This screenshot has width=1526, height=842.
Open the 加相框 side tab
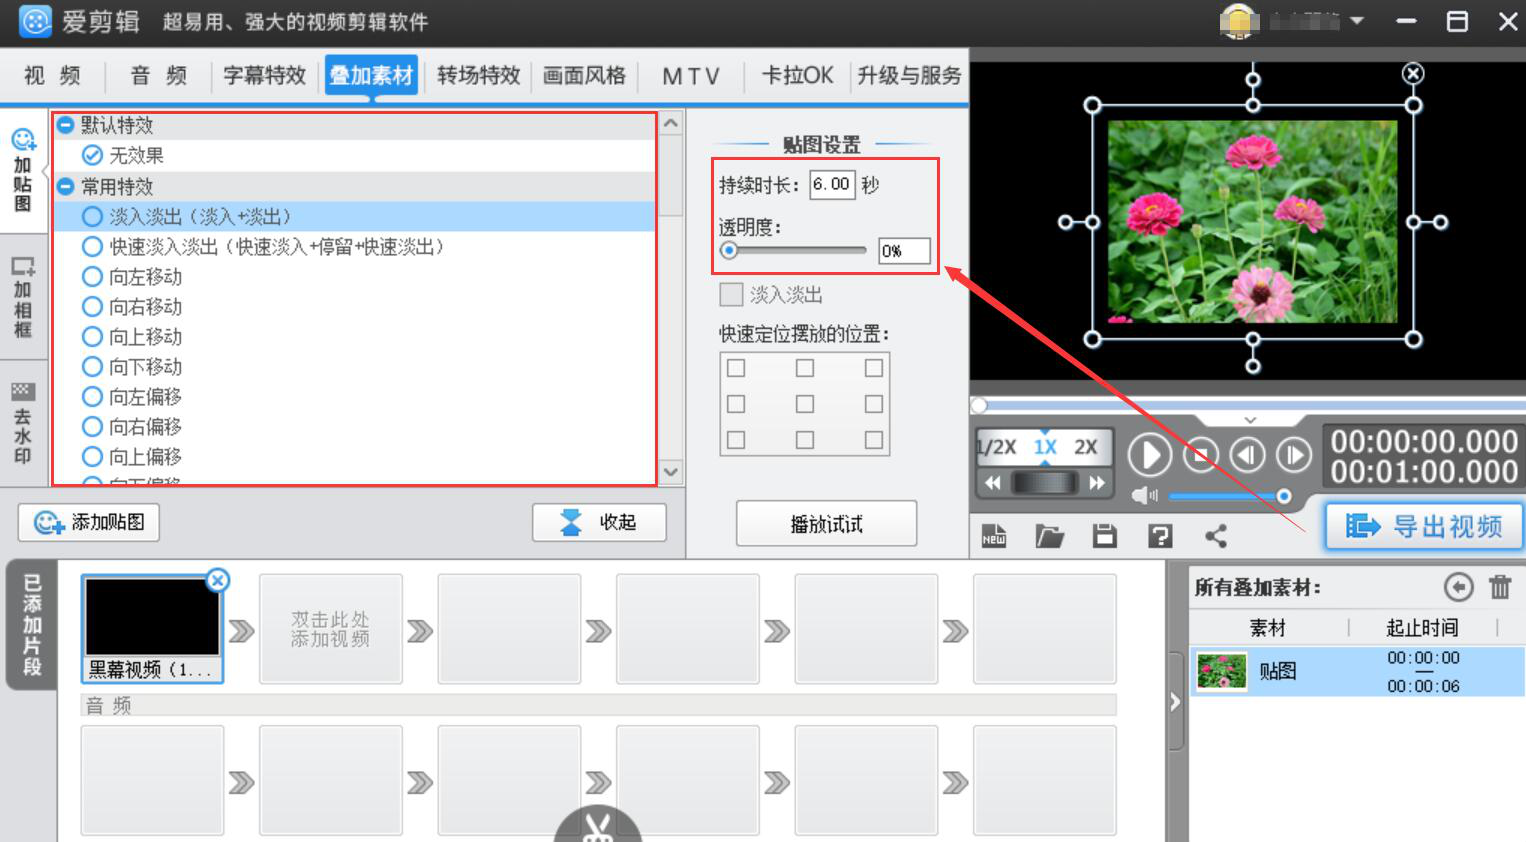pyautogui.click(x=23, y=297)
